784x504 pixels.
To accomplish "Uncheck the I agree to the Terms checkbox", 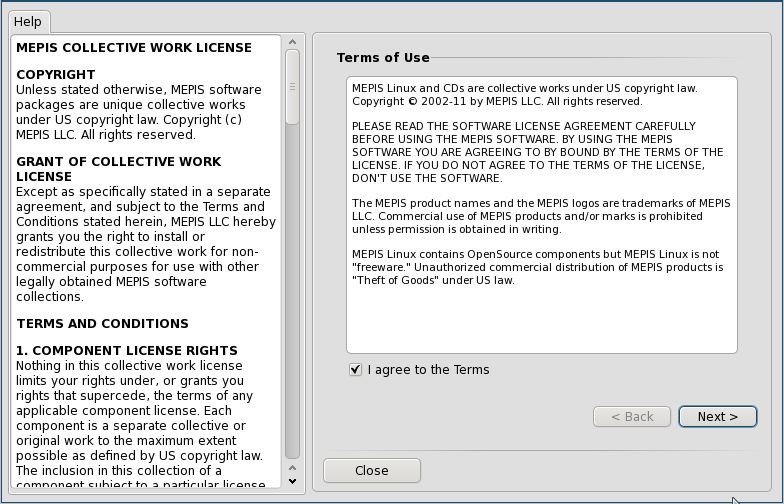I will point(355,370).
